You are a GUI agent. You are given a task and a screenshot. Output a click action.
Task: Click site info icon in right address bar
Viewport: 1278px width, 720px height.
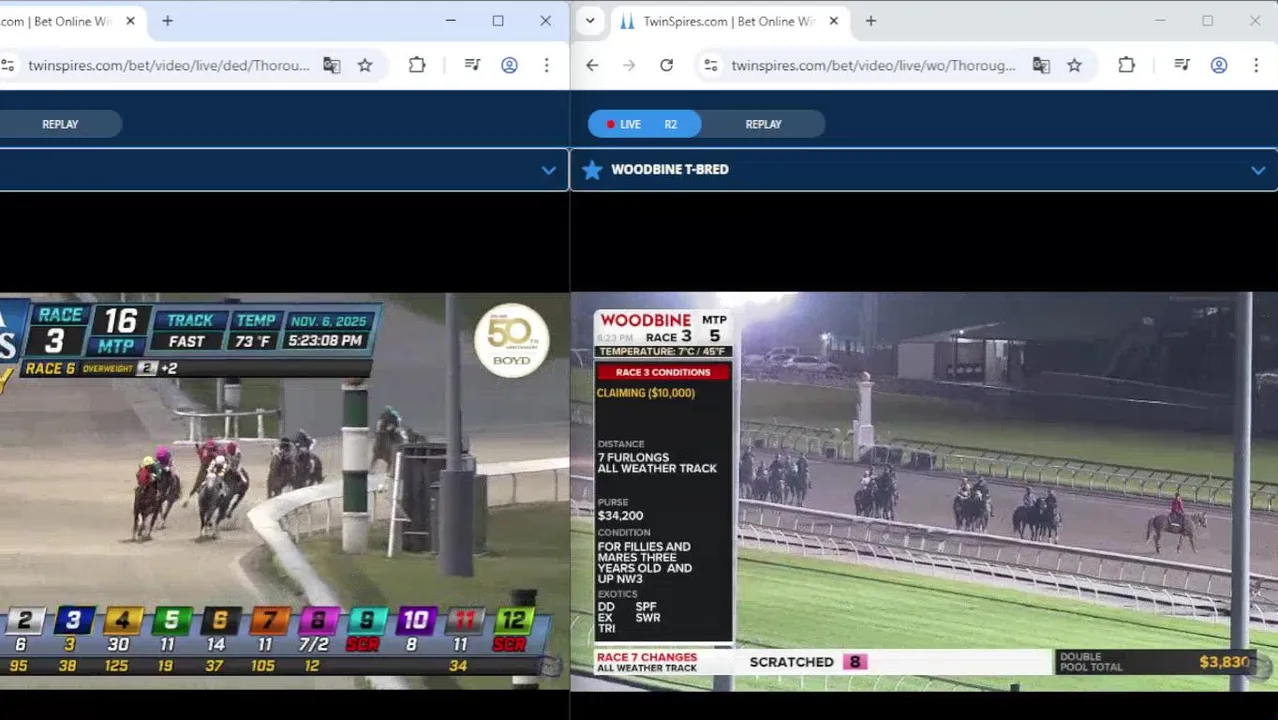click(x=710, y=65)
